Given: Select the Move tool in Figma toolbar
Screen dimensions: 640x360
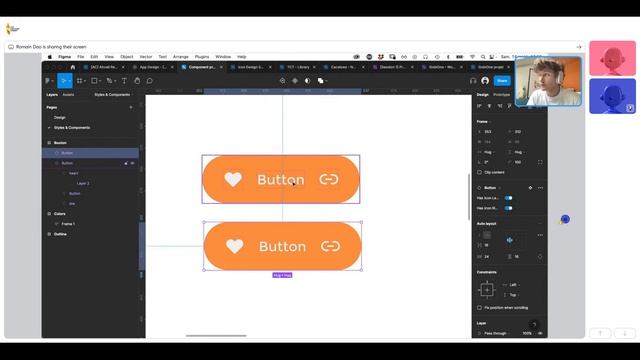Looking at the screenshot, I should click(63, 81).
